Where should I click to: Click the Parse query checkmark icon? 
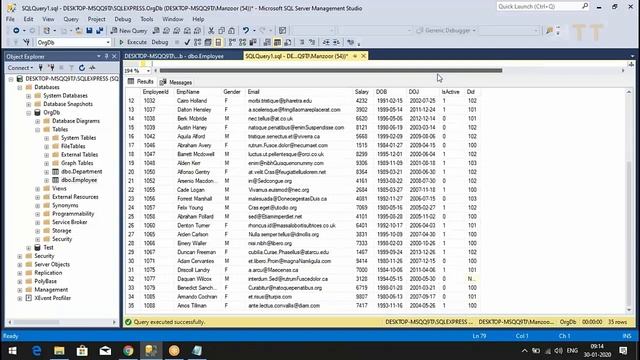coord(187,42)
